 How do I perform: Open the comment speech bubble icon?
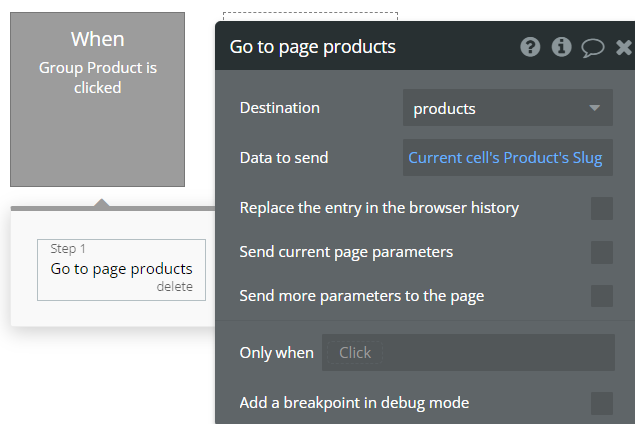coord(593,48)
